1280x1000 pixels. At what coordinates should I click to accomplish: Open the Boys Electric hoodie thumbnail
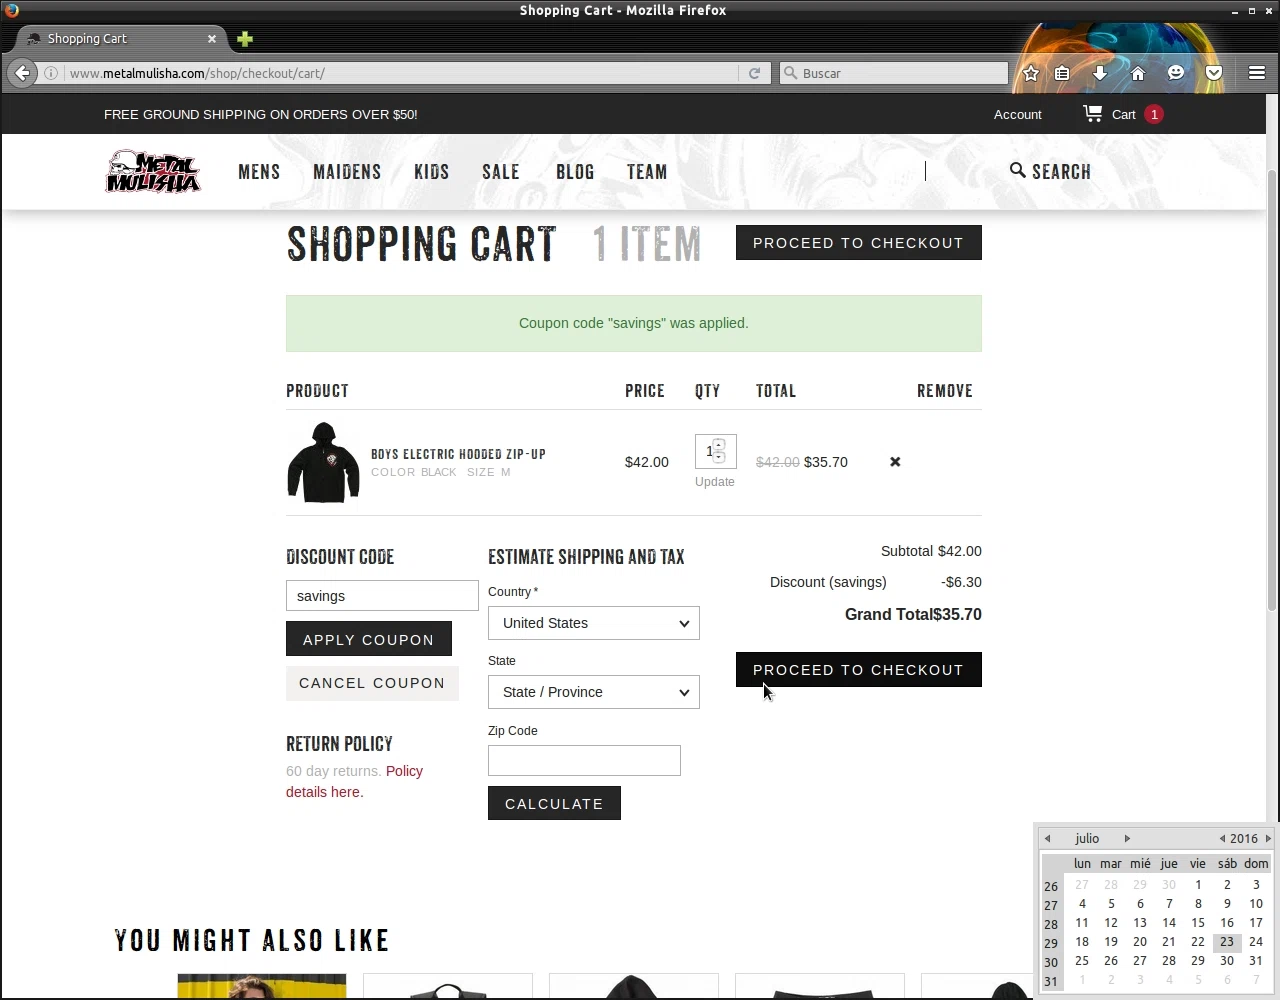click(323, 462)
